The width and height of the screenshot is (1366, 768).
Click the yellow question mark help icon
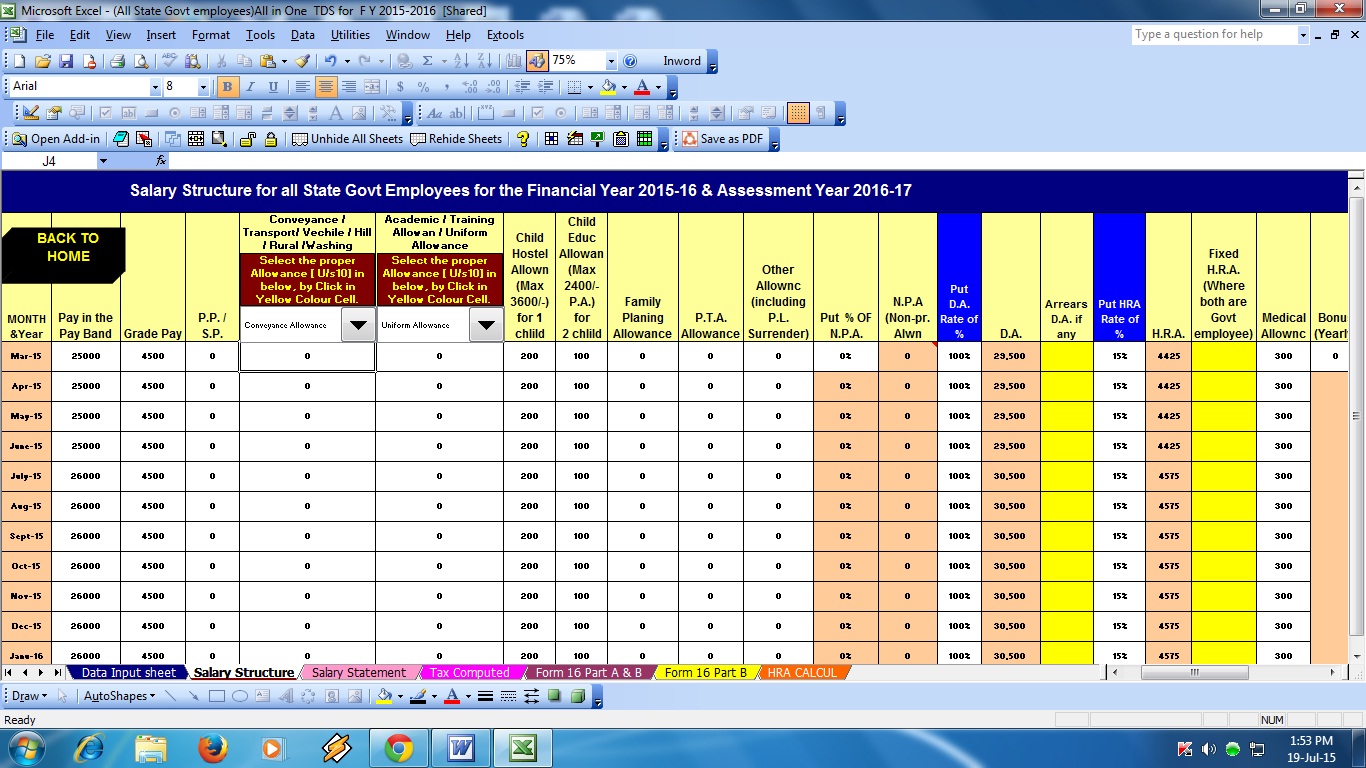tap(523, 139)
